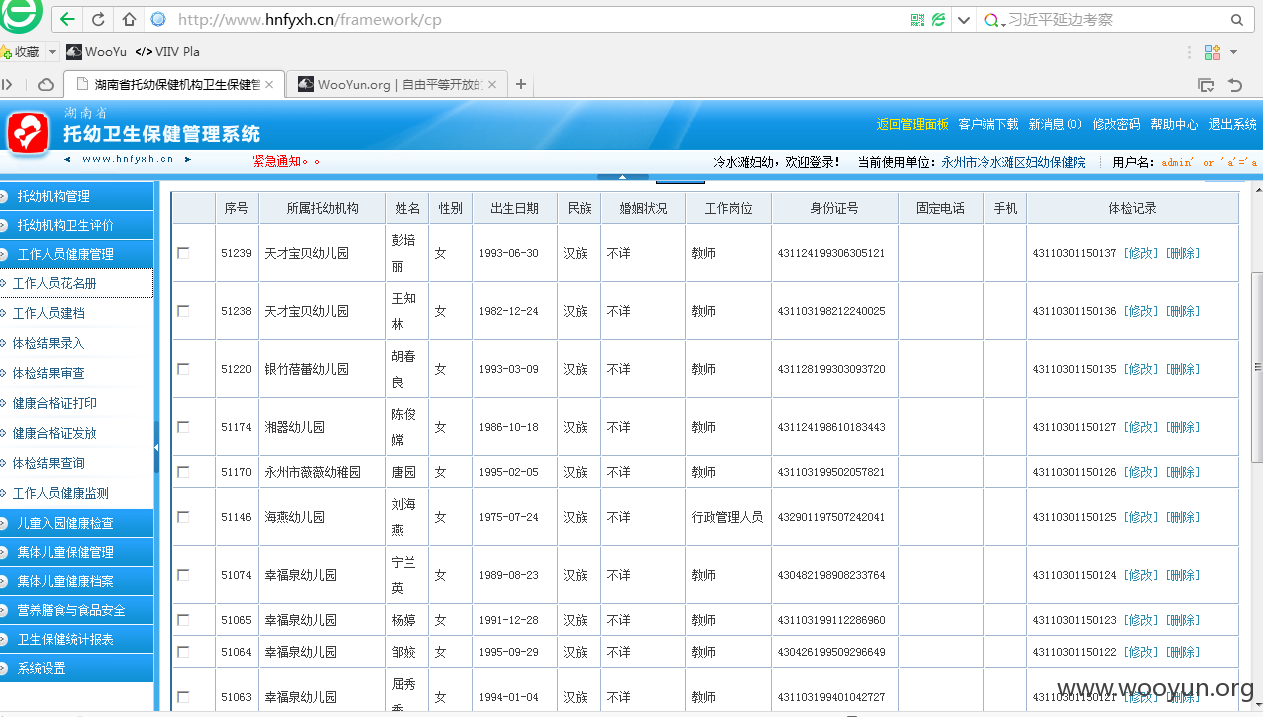Viewport: 1263px width, 717px height.
Task: Open 帮助中心 link
Action: (x=1174, y=125)
